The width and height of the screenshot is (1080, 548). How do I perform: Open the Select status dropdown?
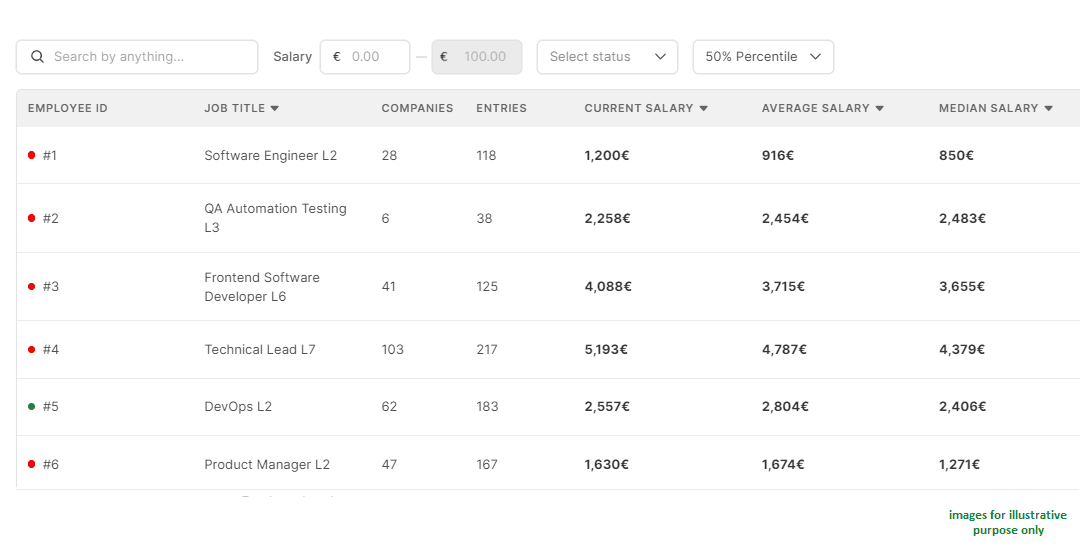[607, 57]
